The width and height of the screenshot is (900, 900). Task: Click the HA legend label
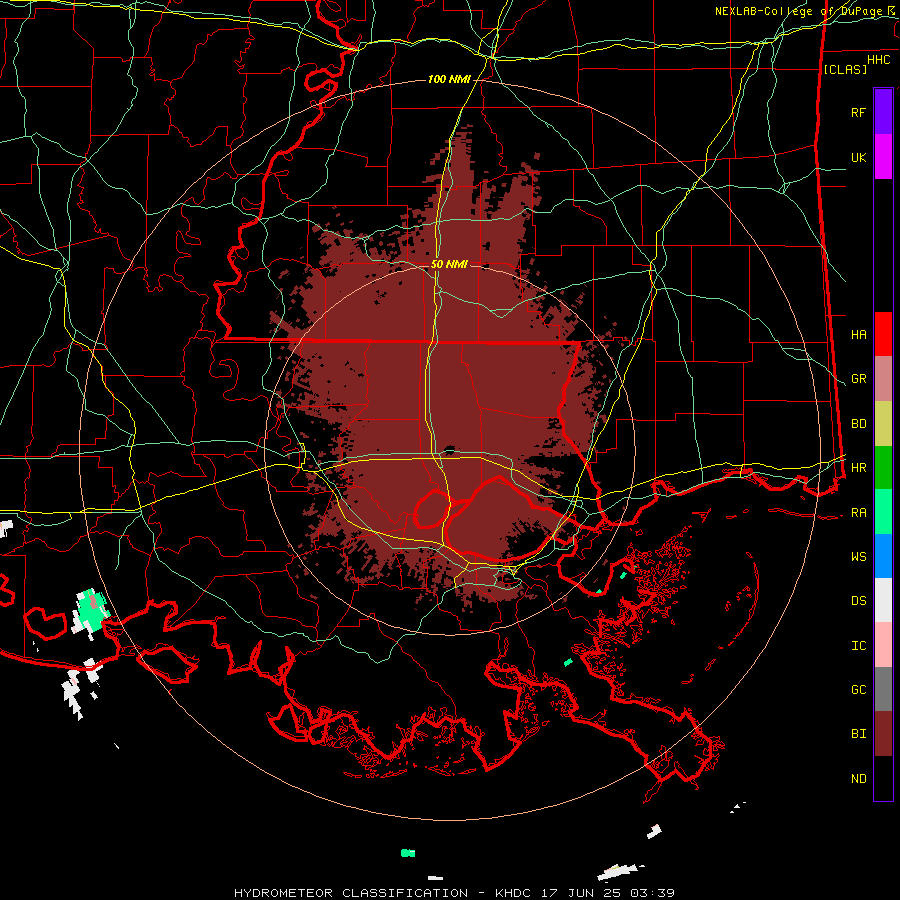(x=858, y=334)
